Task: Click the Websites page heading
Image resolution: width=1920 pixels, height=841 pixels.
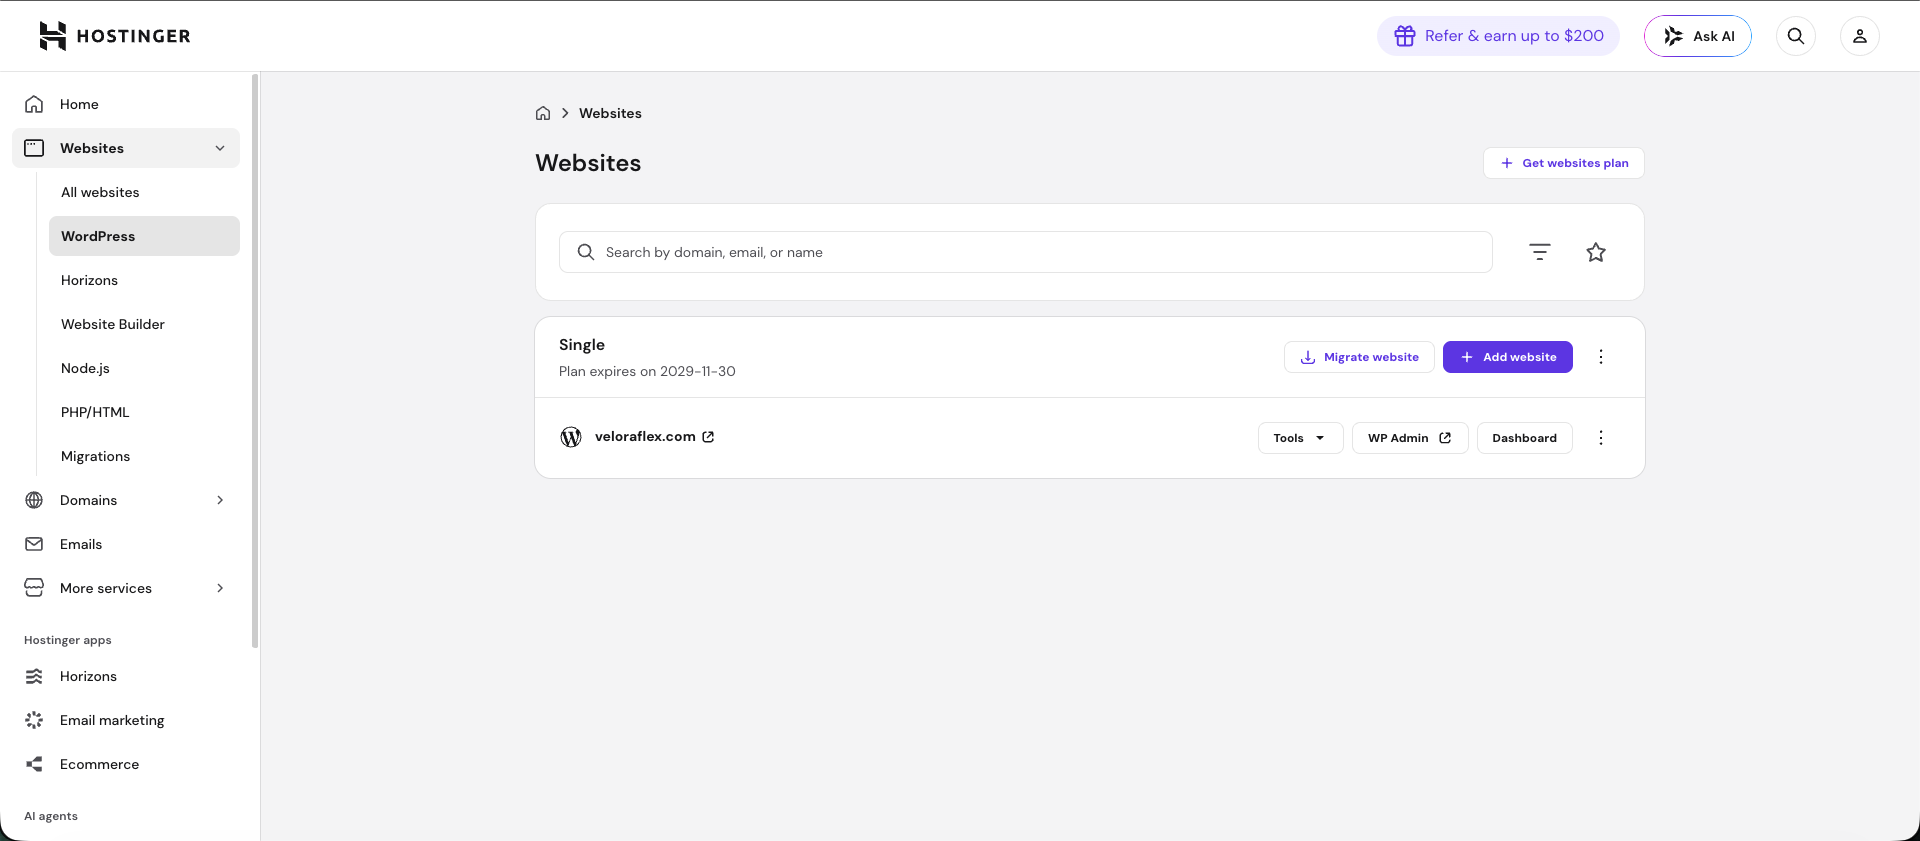Action: point(588,163)
